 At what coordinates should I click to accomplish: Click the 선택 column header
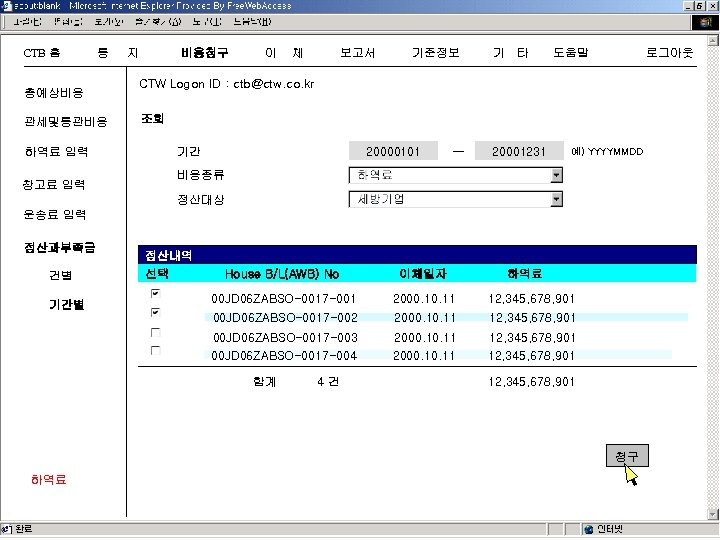click(x=157, y=274)
